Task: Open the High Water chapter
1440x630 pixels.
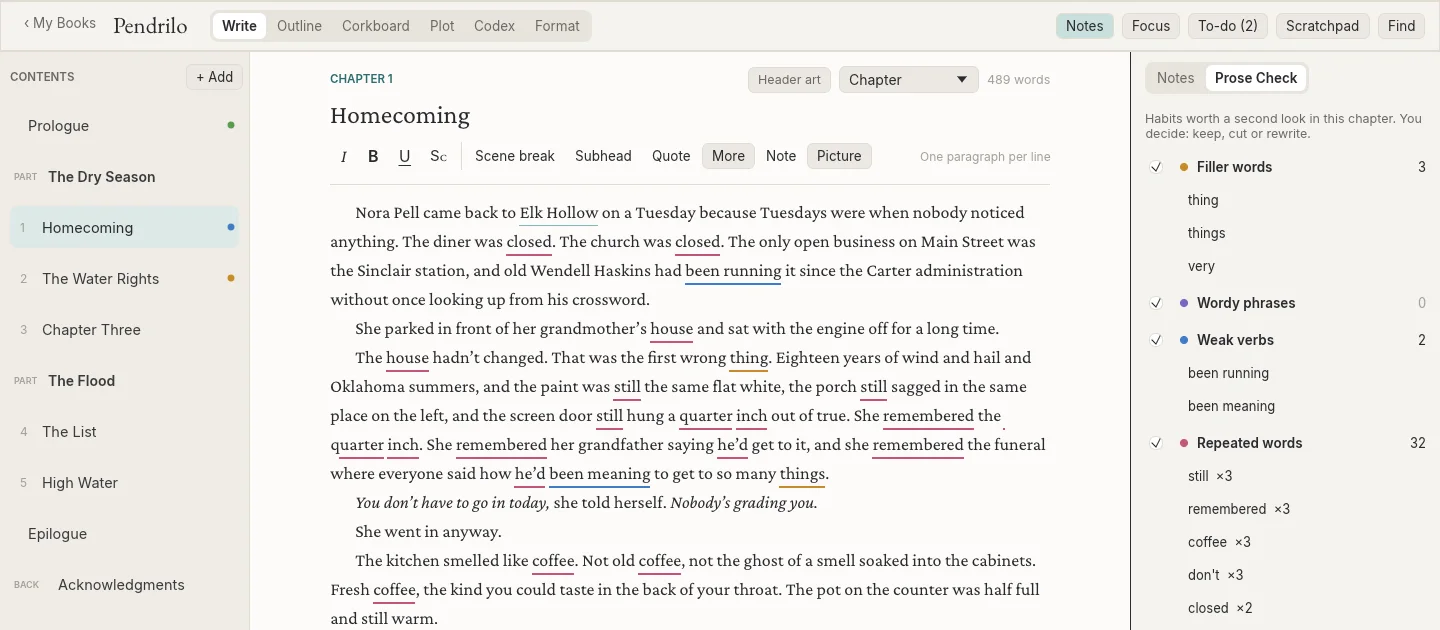Action: click(x=125, y=483)
